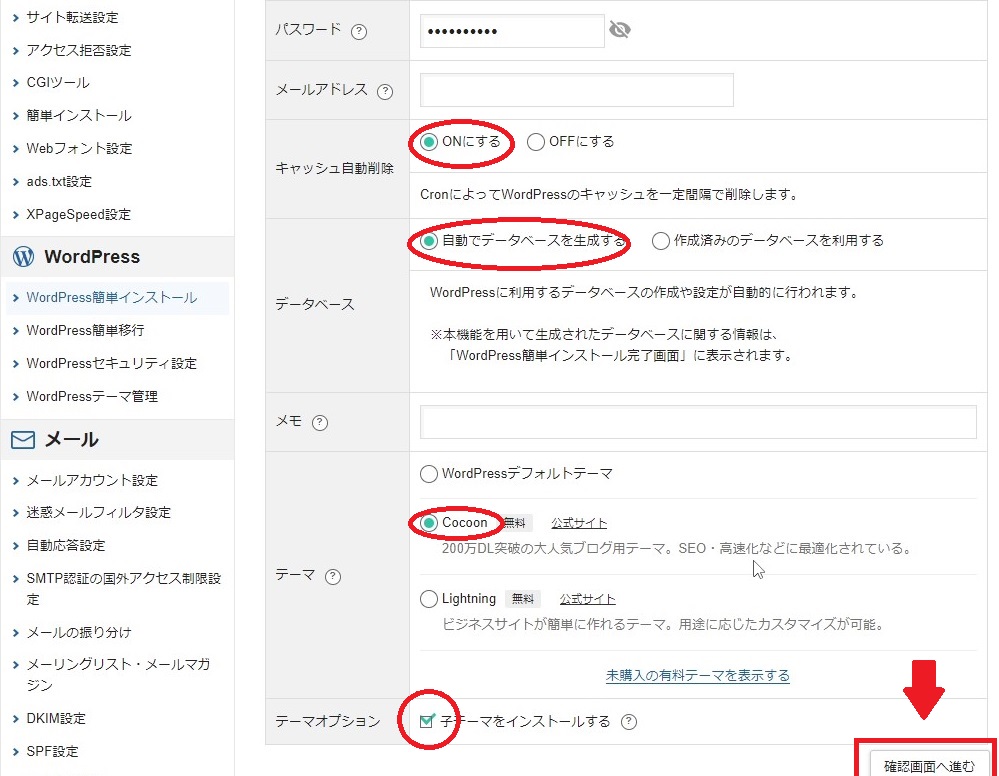This screenshot has width=999, height=776.
Task: Open Webフォント設定 in sidebar
Action: point(79,148)
